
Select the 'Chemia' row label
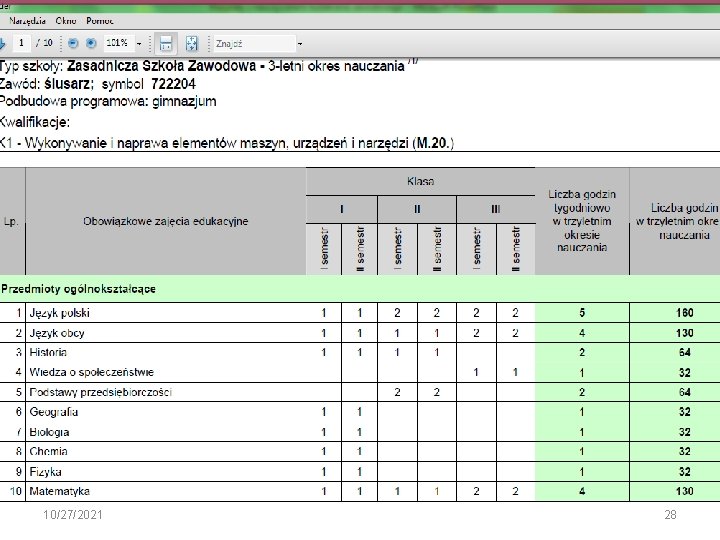(x=48, y=451)
